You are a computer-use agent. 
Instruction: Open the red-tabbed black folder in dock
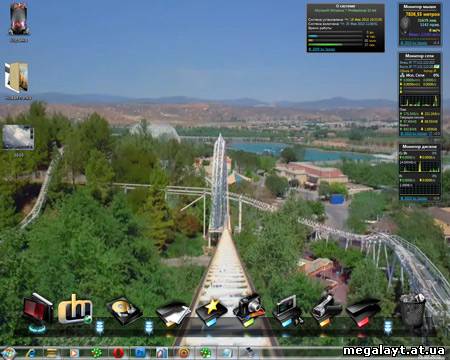point(363,313)
